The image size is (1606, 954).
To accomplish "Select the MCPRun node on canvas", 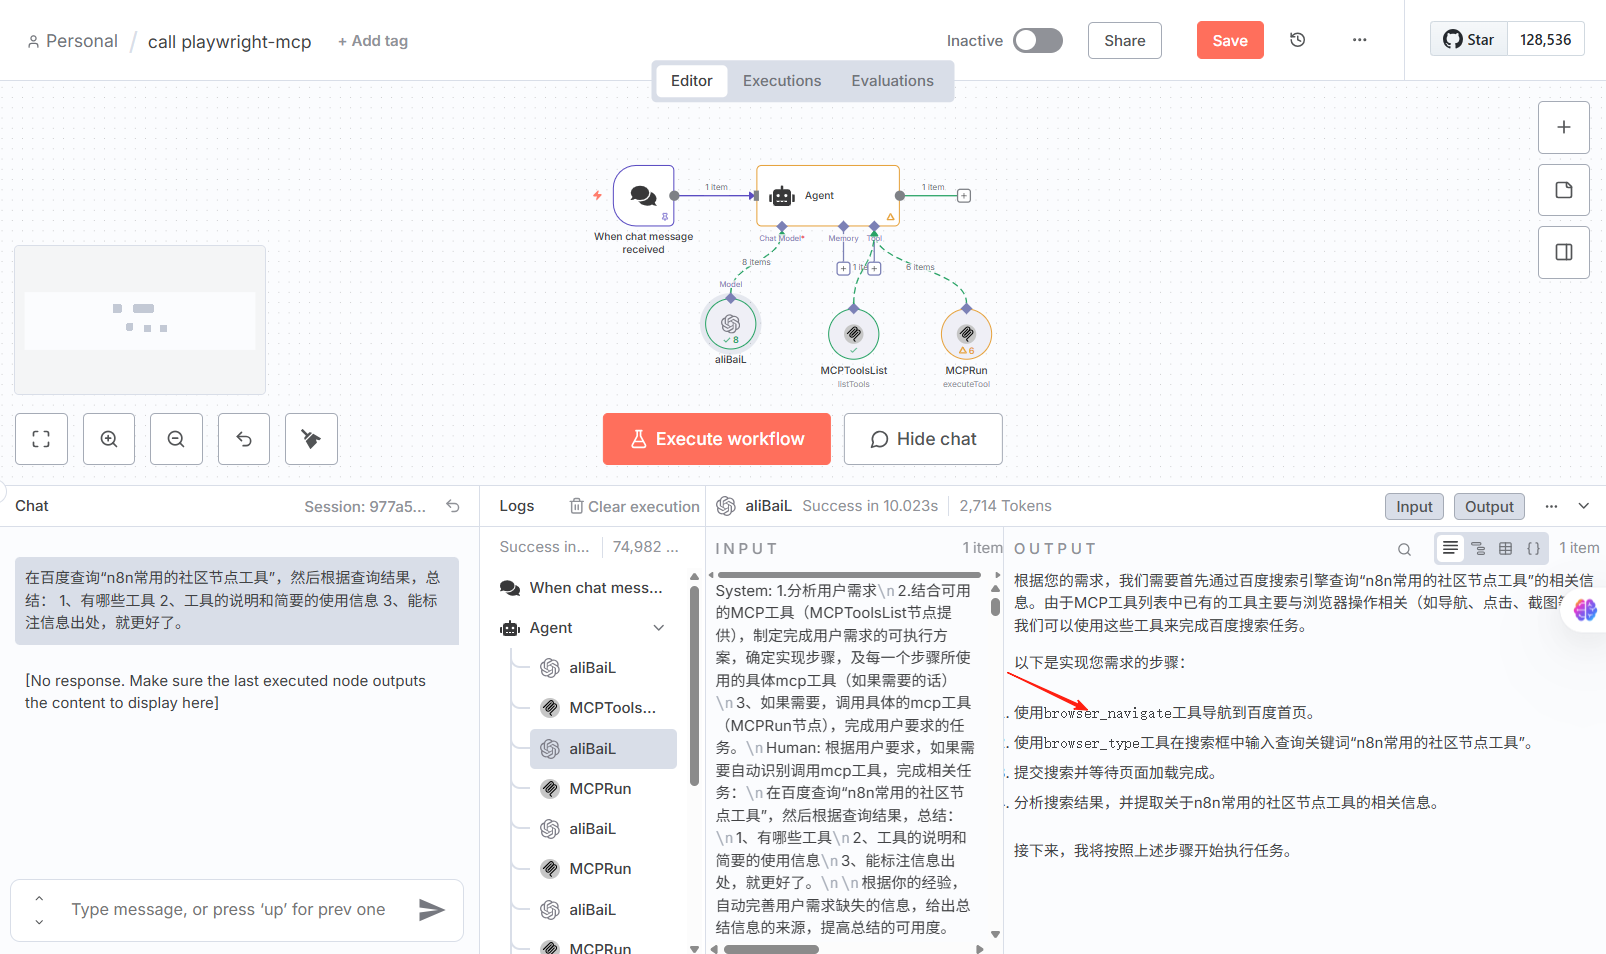I will point(966,334).
